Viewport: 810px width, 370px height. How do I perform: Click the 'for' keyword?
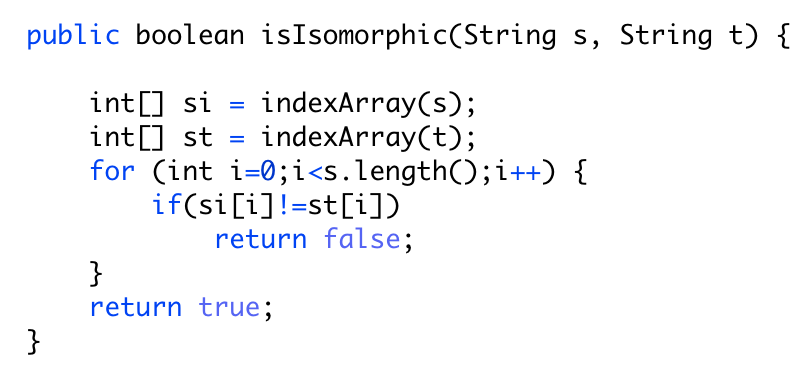tap(112, 171)
